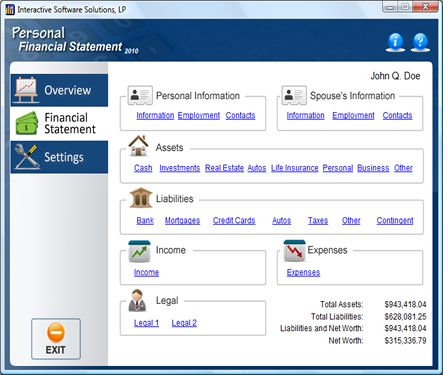Open help via the question mark icon
This screenshot has height=375, width=443.
[x=420, y=42]
